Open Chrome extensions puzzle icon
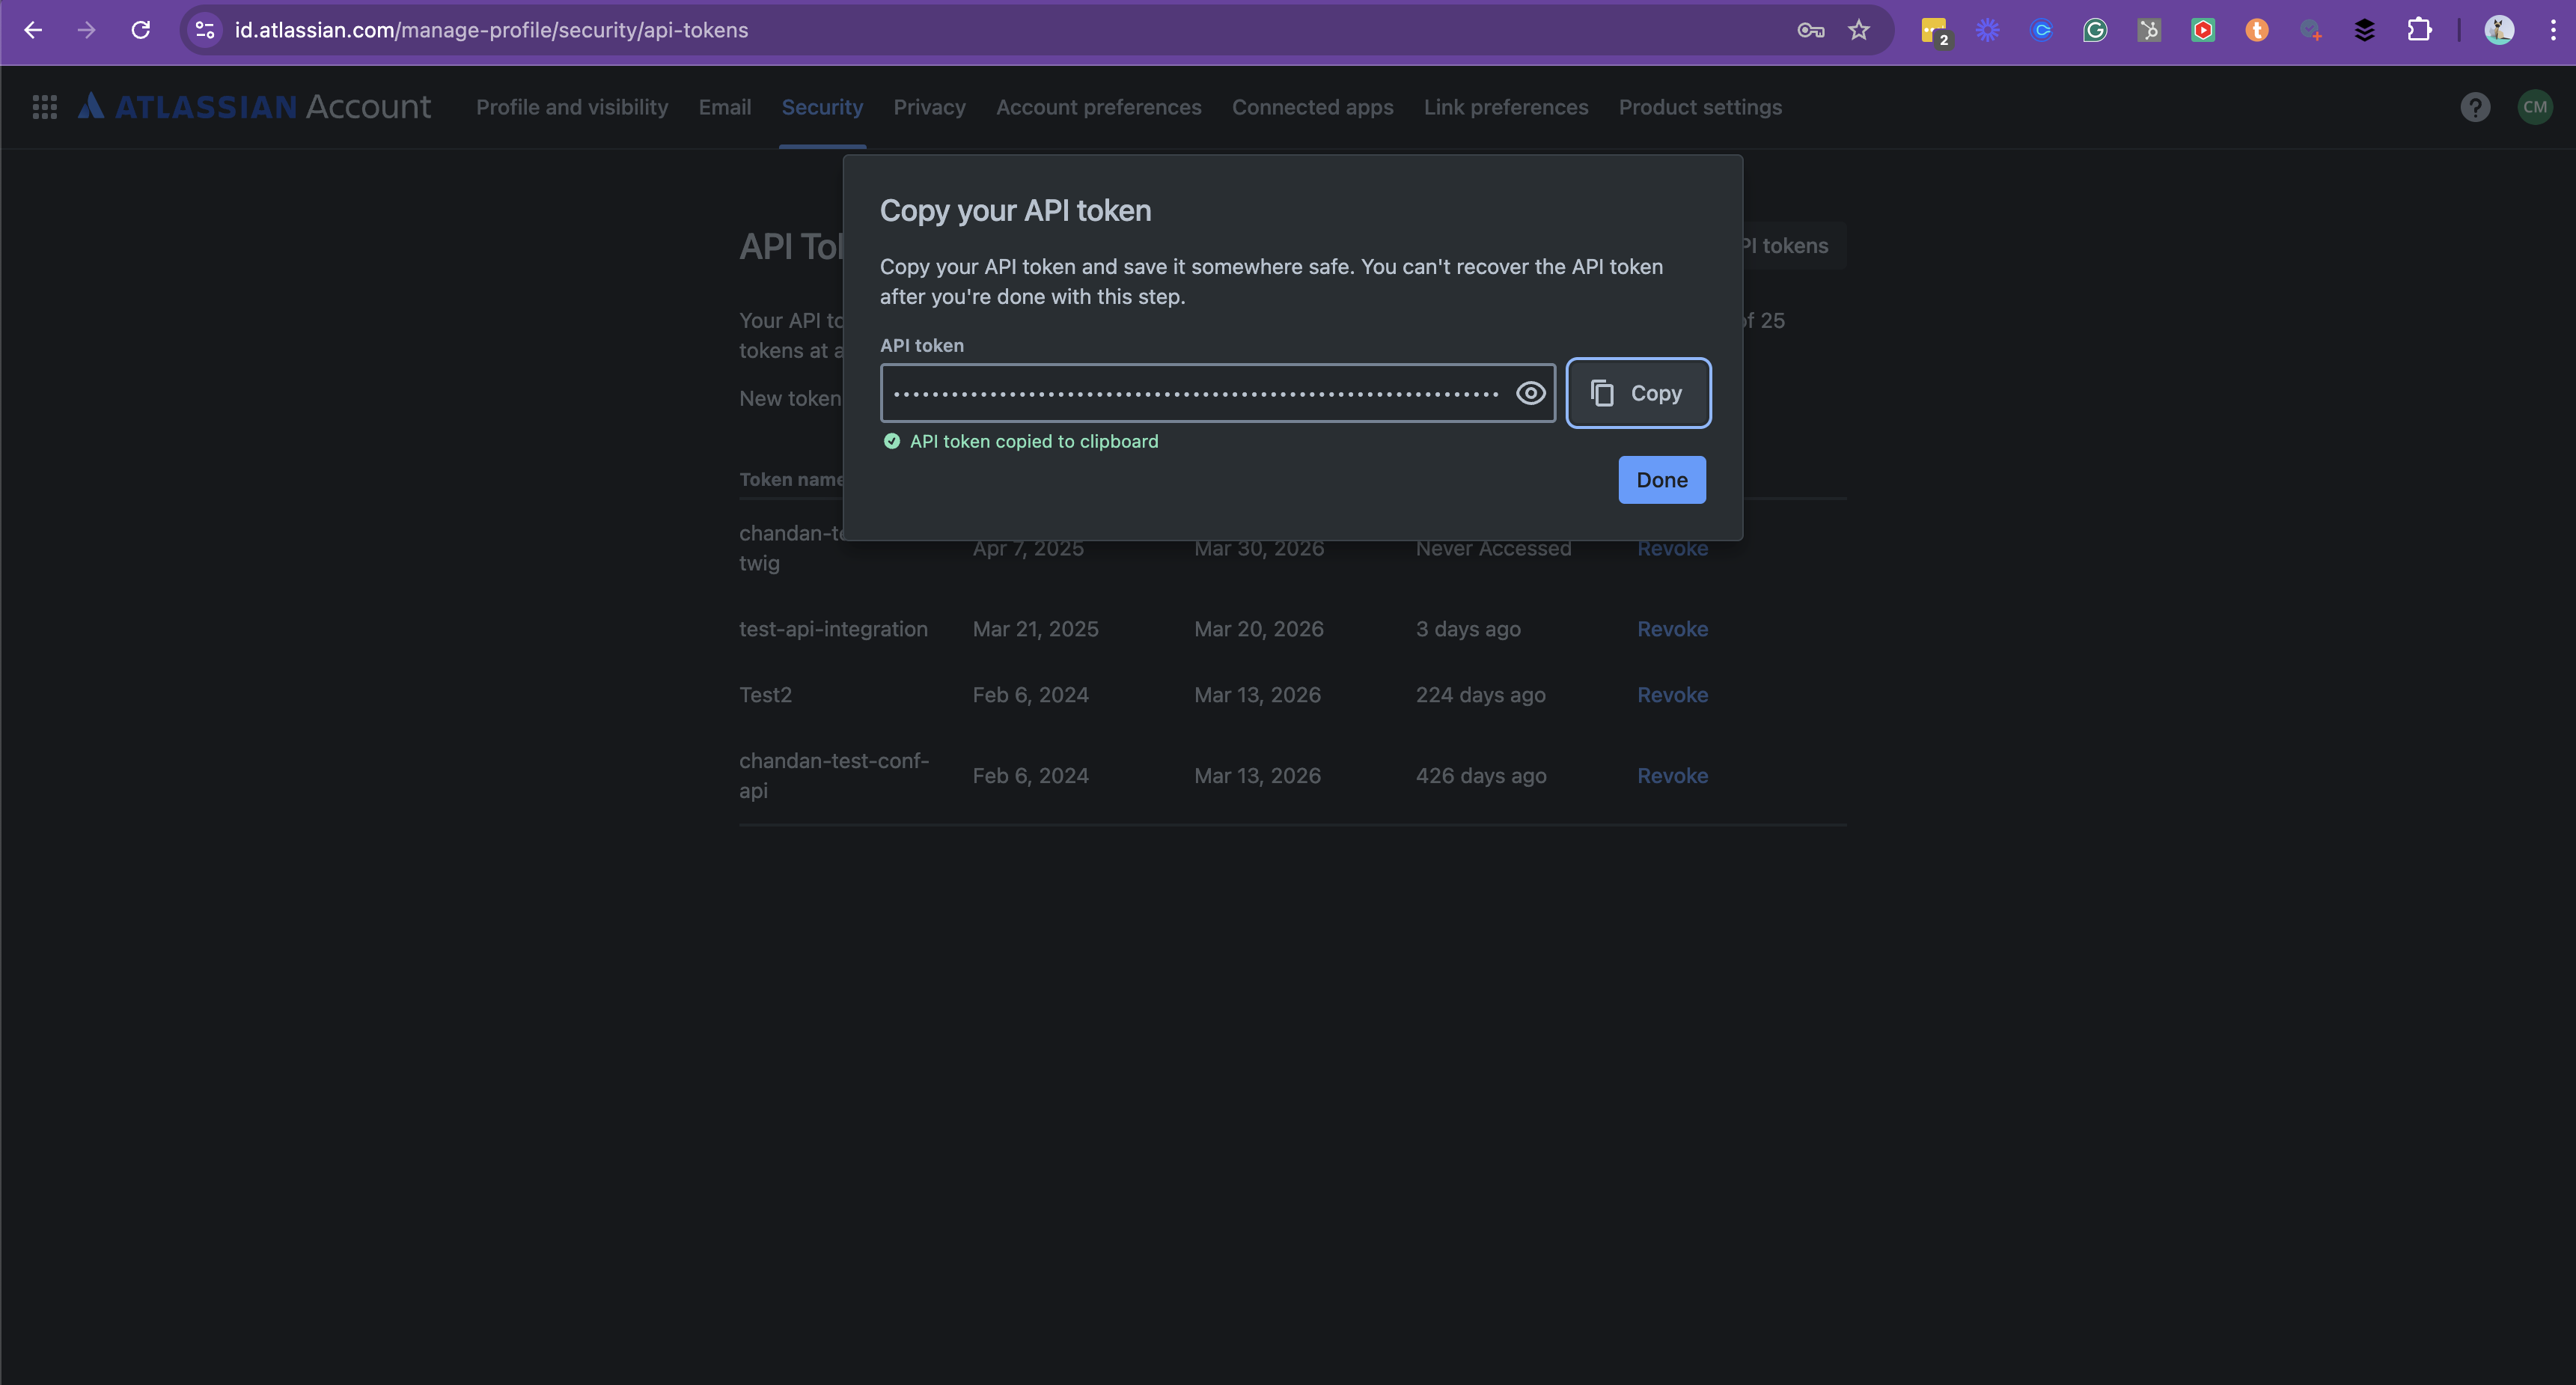The width and height of the screenshot is (2576, 1385). (x=2418, y=30)
